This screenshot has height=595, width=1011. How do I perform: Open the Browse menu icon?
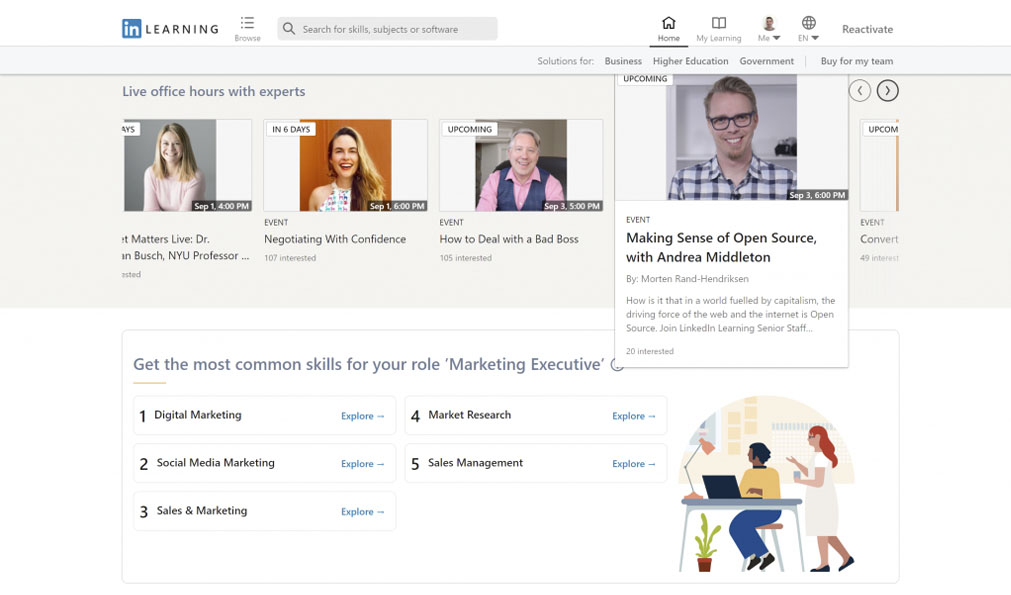247,23
